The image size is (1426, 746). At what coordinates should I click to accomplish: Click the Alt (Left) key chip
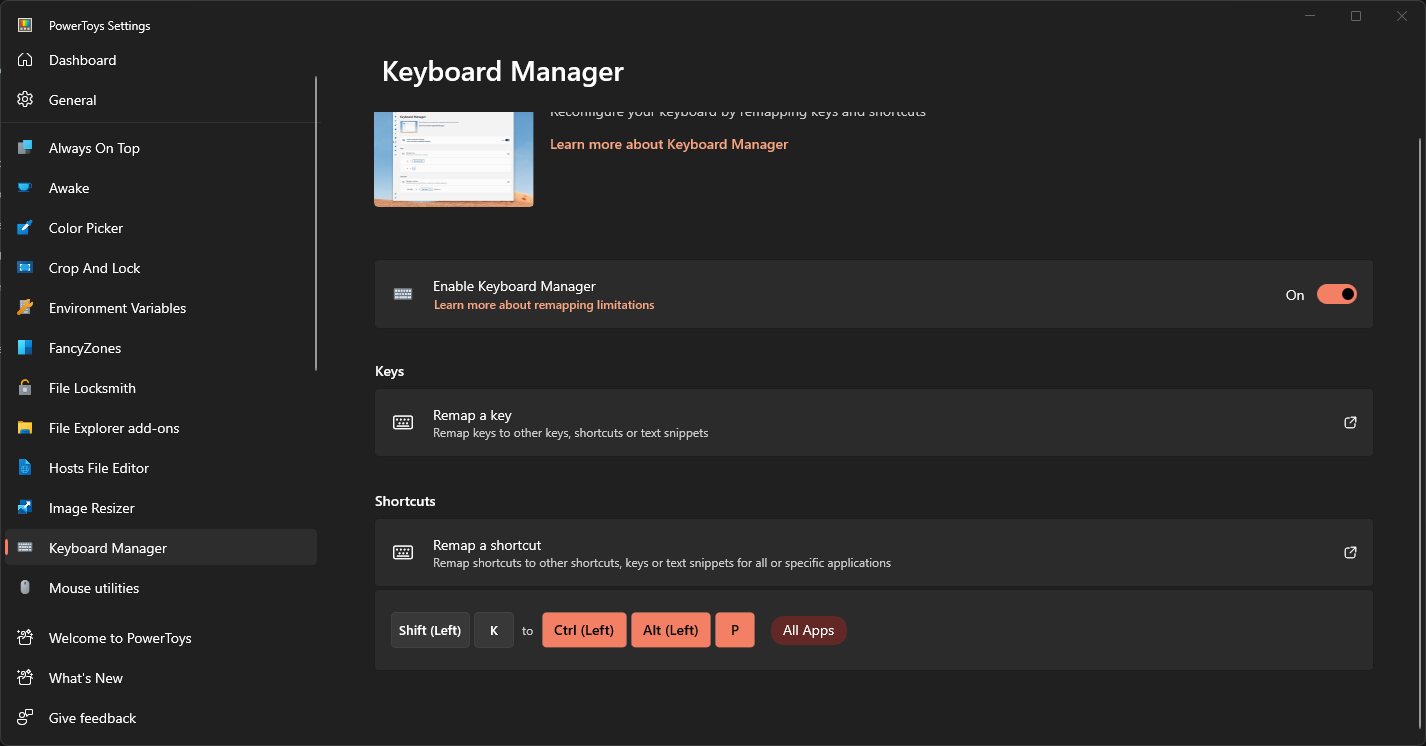(671, 630)
